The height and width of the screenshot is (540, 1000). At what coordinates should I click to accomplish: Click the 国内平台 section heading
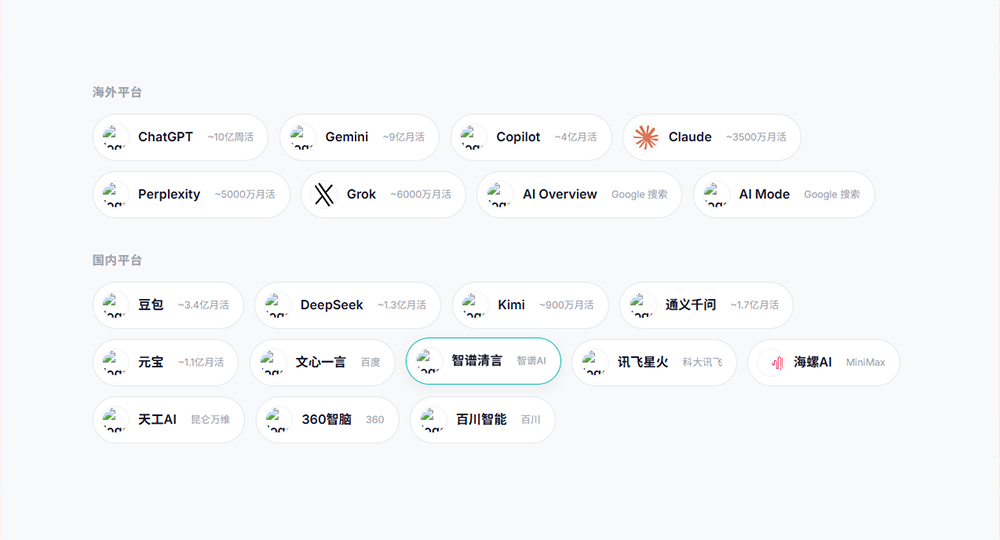(117, 260)
